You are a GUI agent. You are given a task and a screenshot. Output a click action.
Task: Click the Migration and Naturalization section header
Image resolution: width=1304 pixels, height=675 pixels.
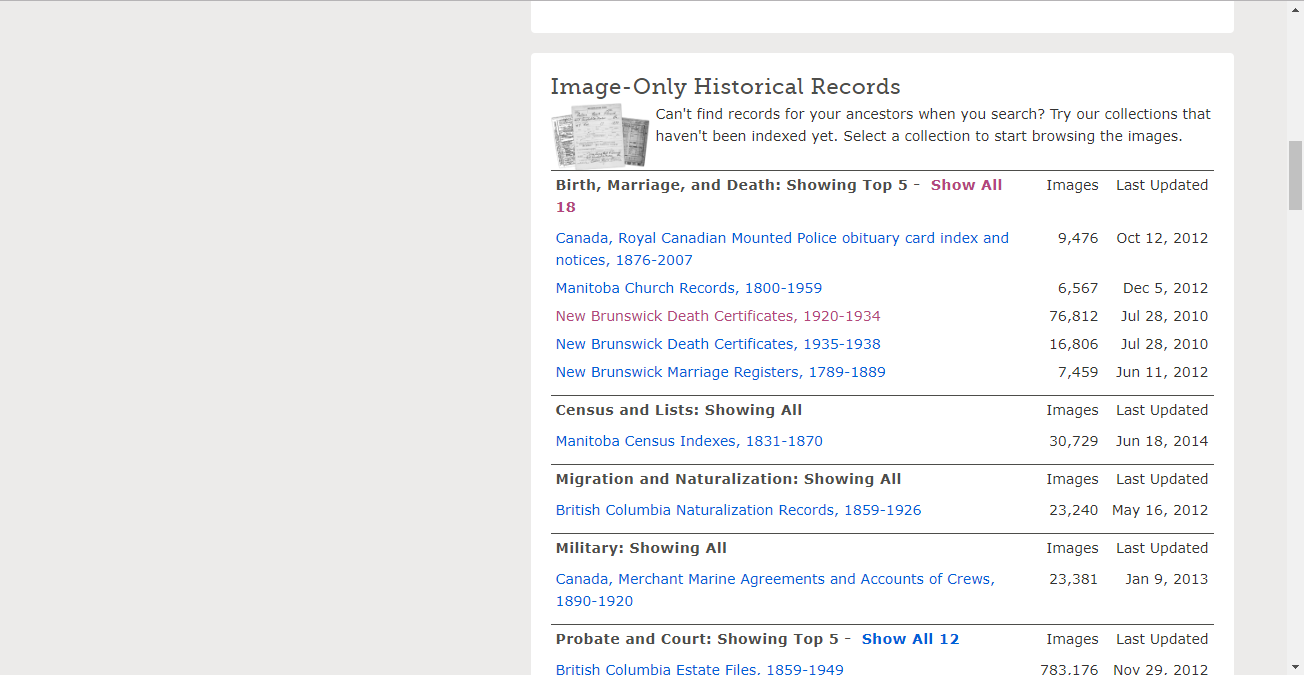[728, 479]
